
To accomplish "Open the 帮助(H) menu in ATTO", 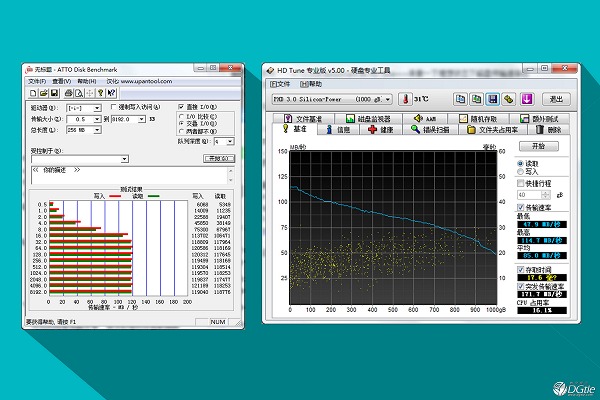I will [x=87, y=81].
